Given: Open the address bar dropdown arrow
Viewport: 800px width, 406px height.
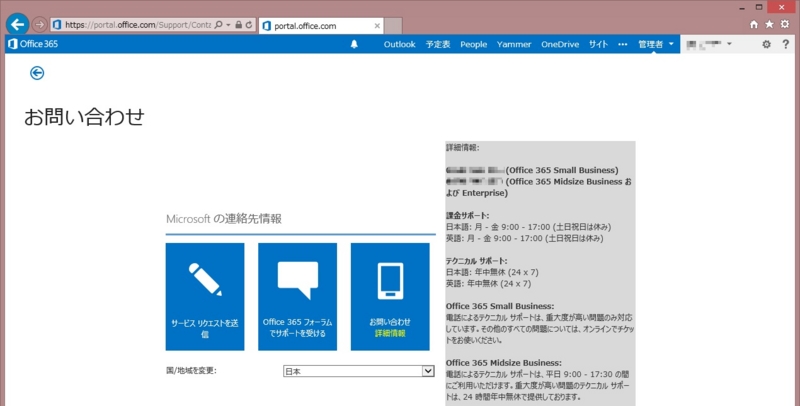Looking at the screenshot, I should coord(228,24).
